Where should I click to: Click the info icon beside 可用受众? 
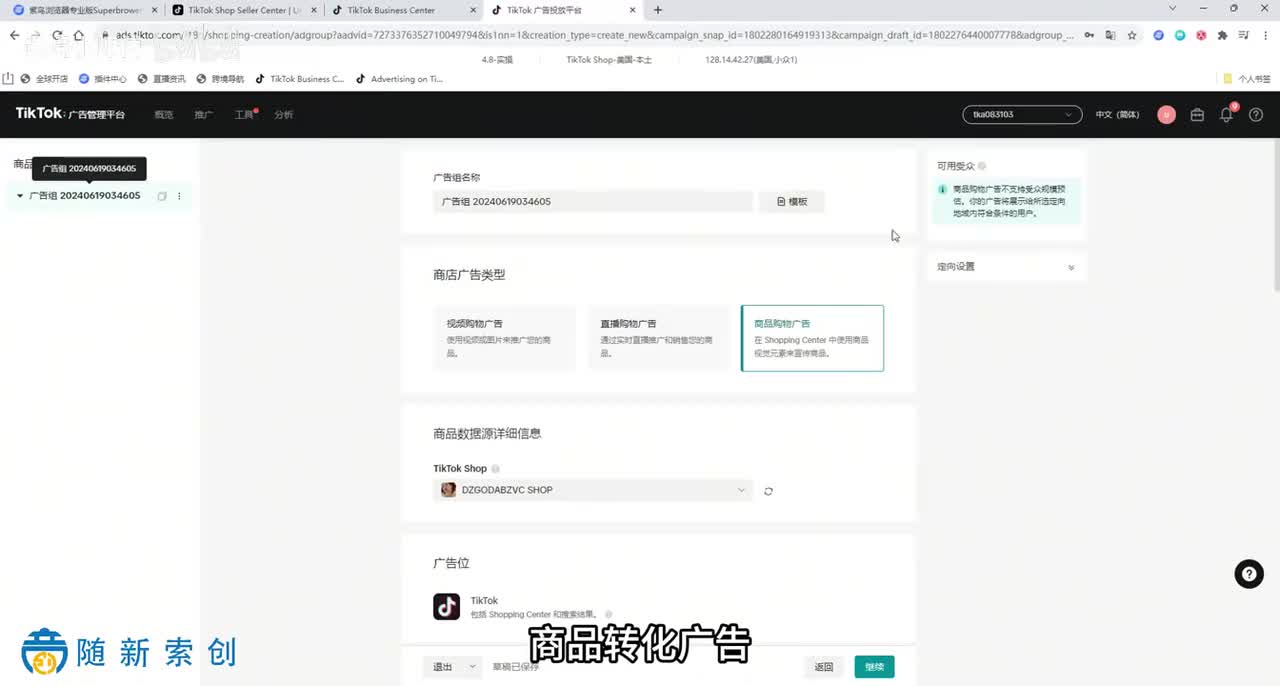click(x=982, y=166)
